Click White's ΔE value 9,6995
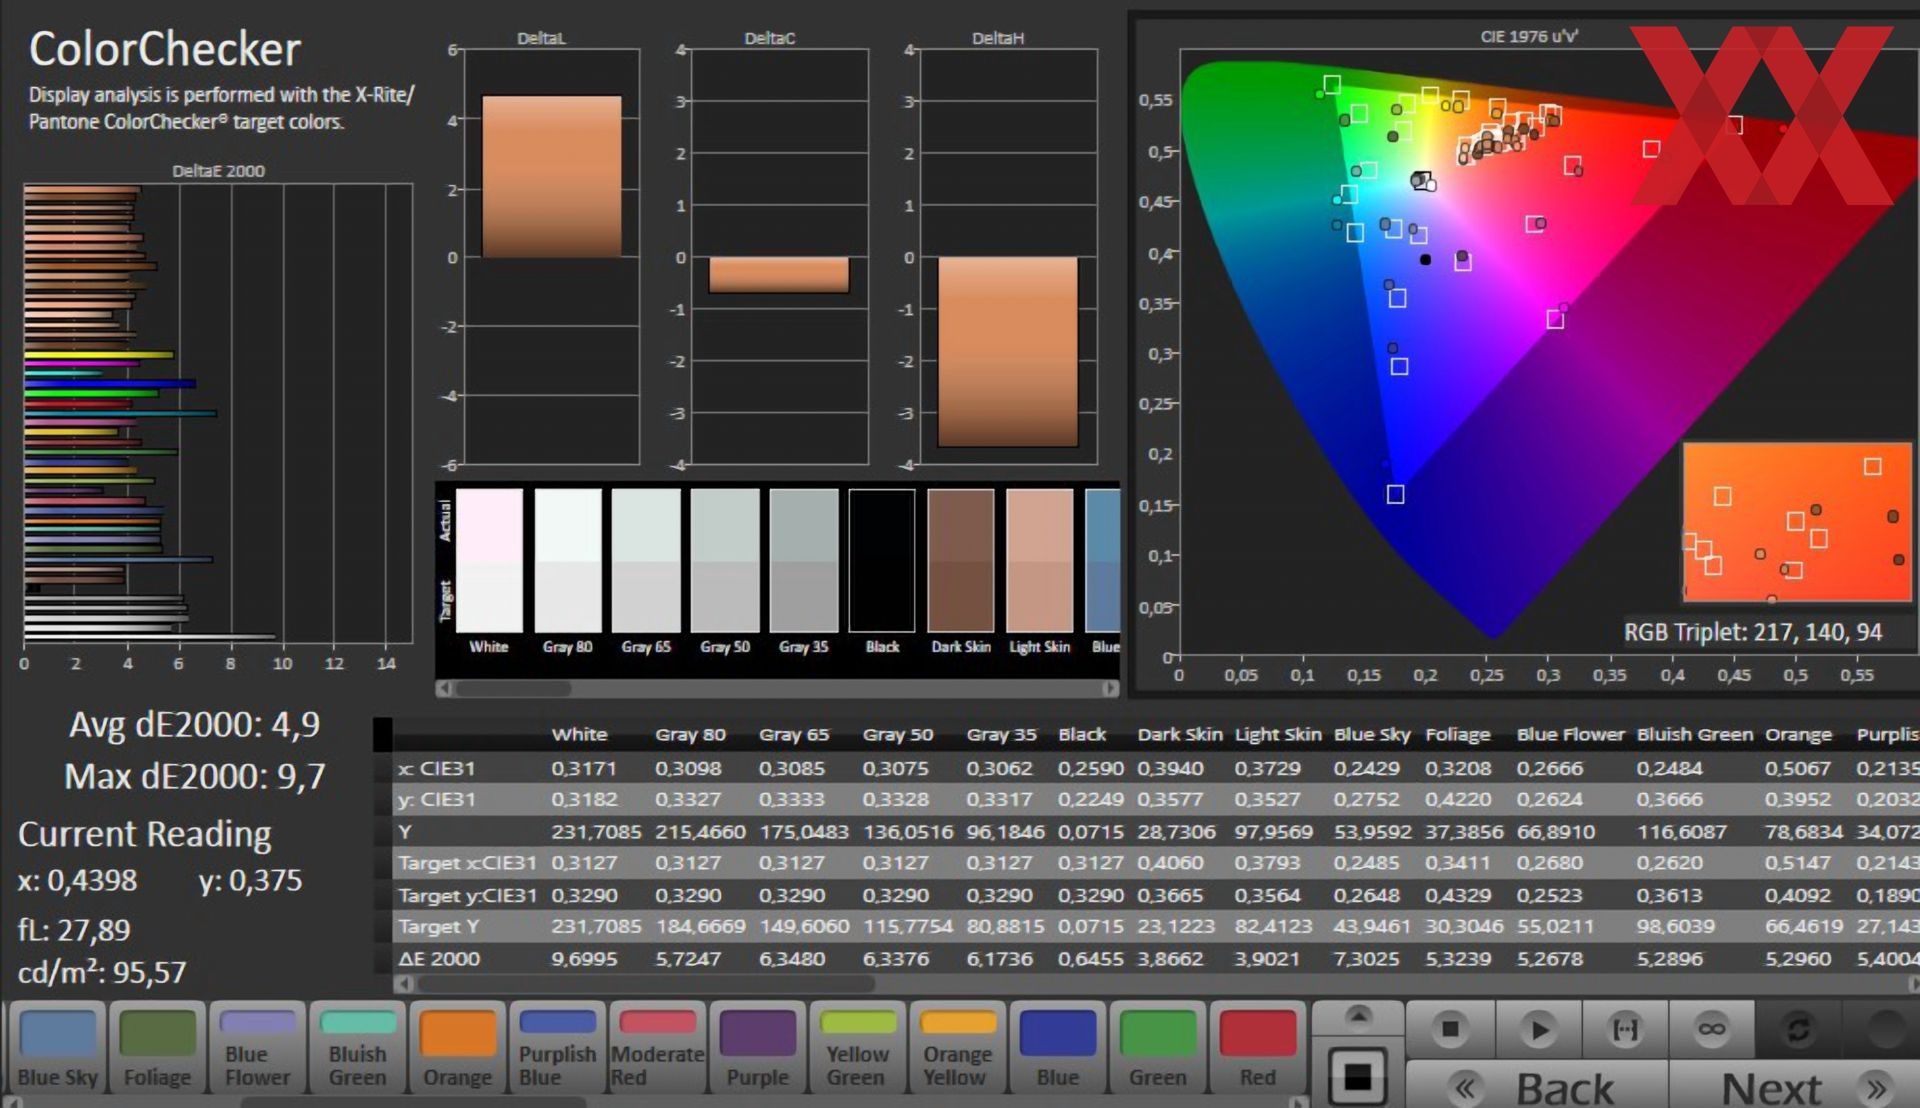 [584, 959]
